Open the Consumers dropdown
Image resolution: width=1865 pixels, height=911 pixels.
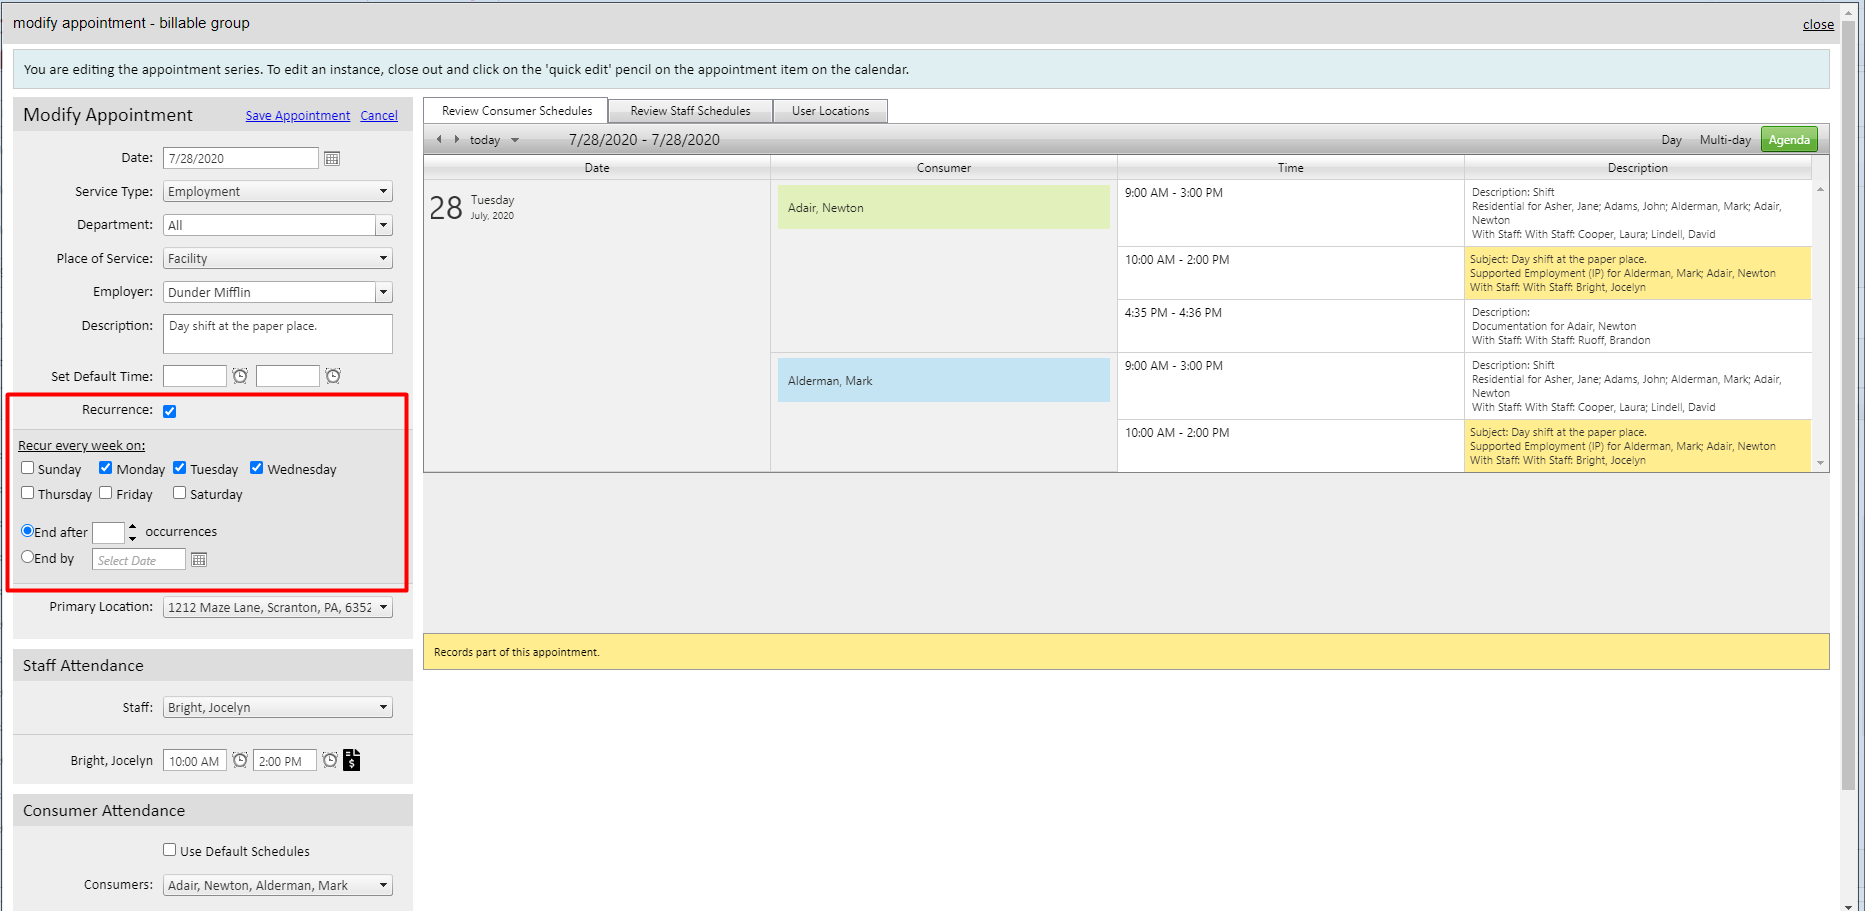tap(278, 885)
